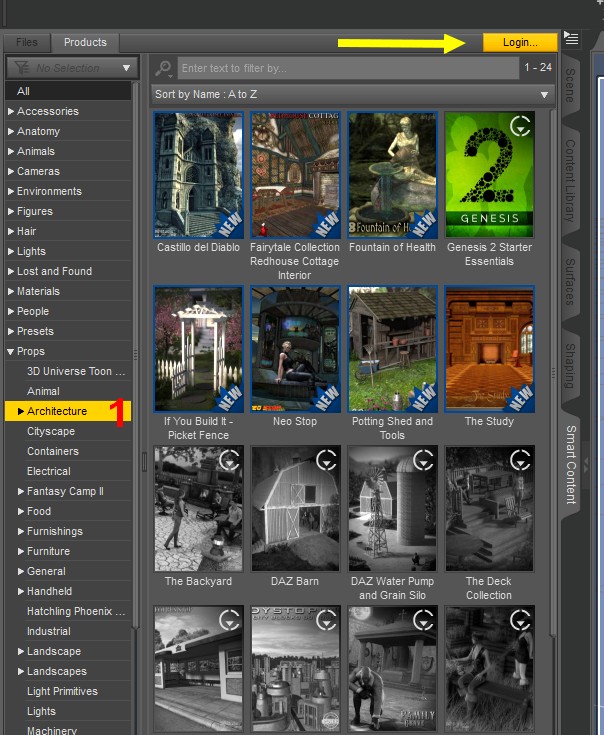604x735 pixels.
Task: Open Potting Shed and Tools thumbnail
Action: [x=392, y=349]
